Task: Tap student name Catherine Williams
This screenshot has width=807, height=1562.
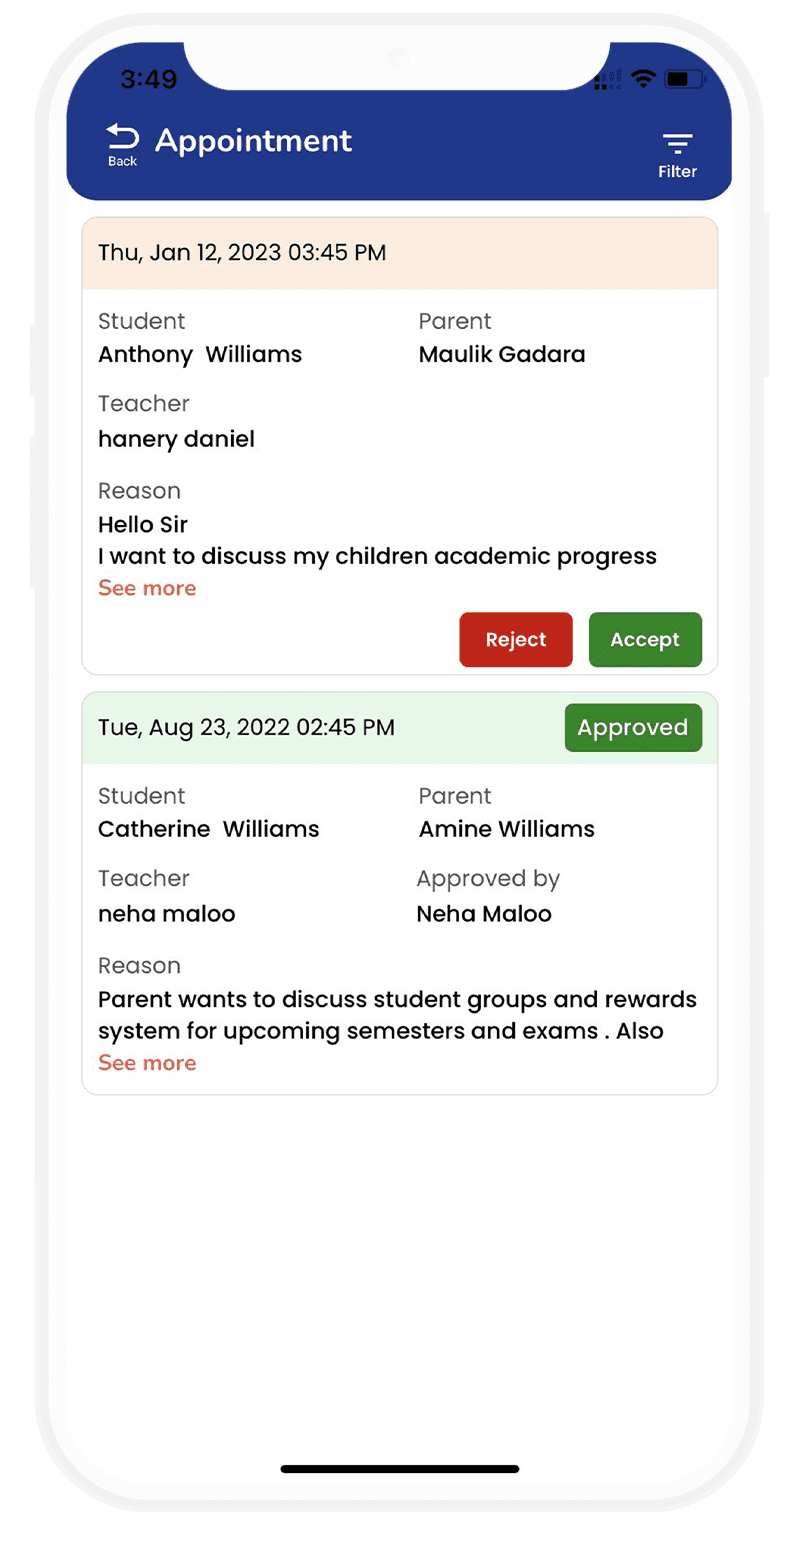Action: tap(208, 829)
